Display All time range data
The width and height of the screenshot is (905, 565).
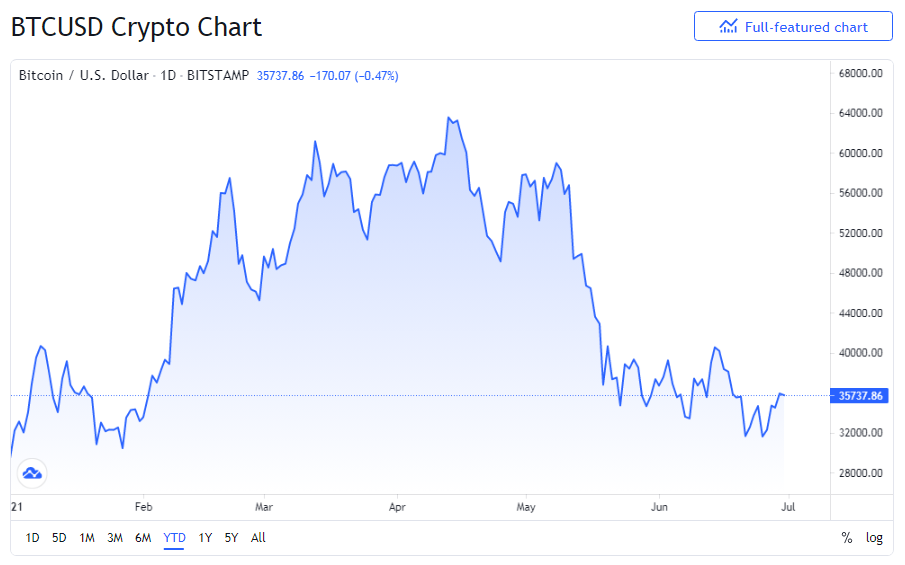click(258, 538)
